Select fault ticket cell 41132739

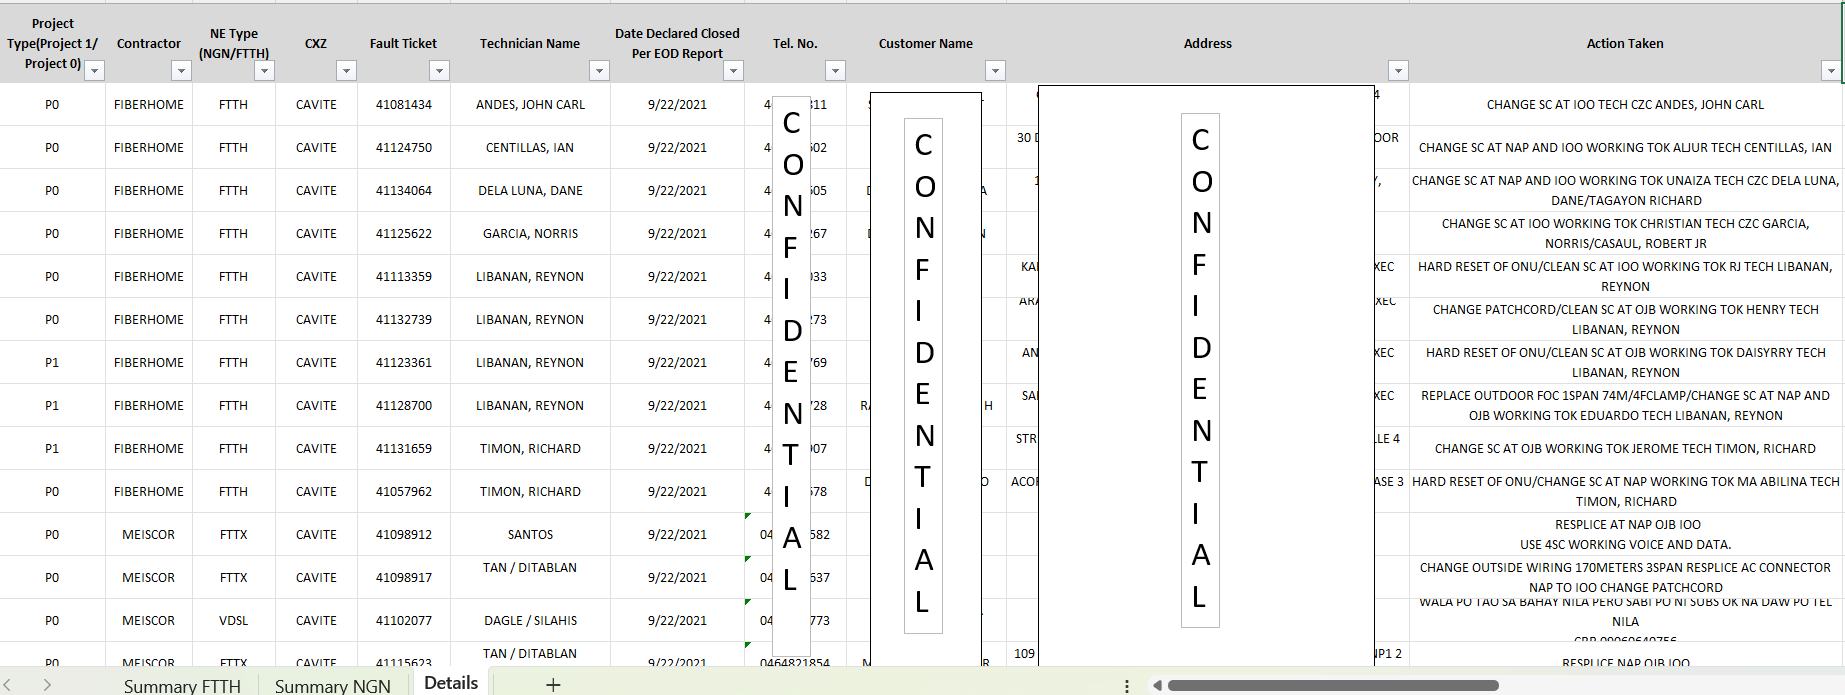tap(404, 319)
